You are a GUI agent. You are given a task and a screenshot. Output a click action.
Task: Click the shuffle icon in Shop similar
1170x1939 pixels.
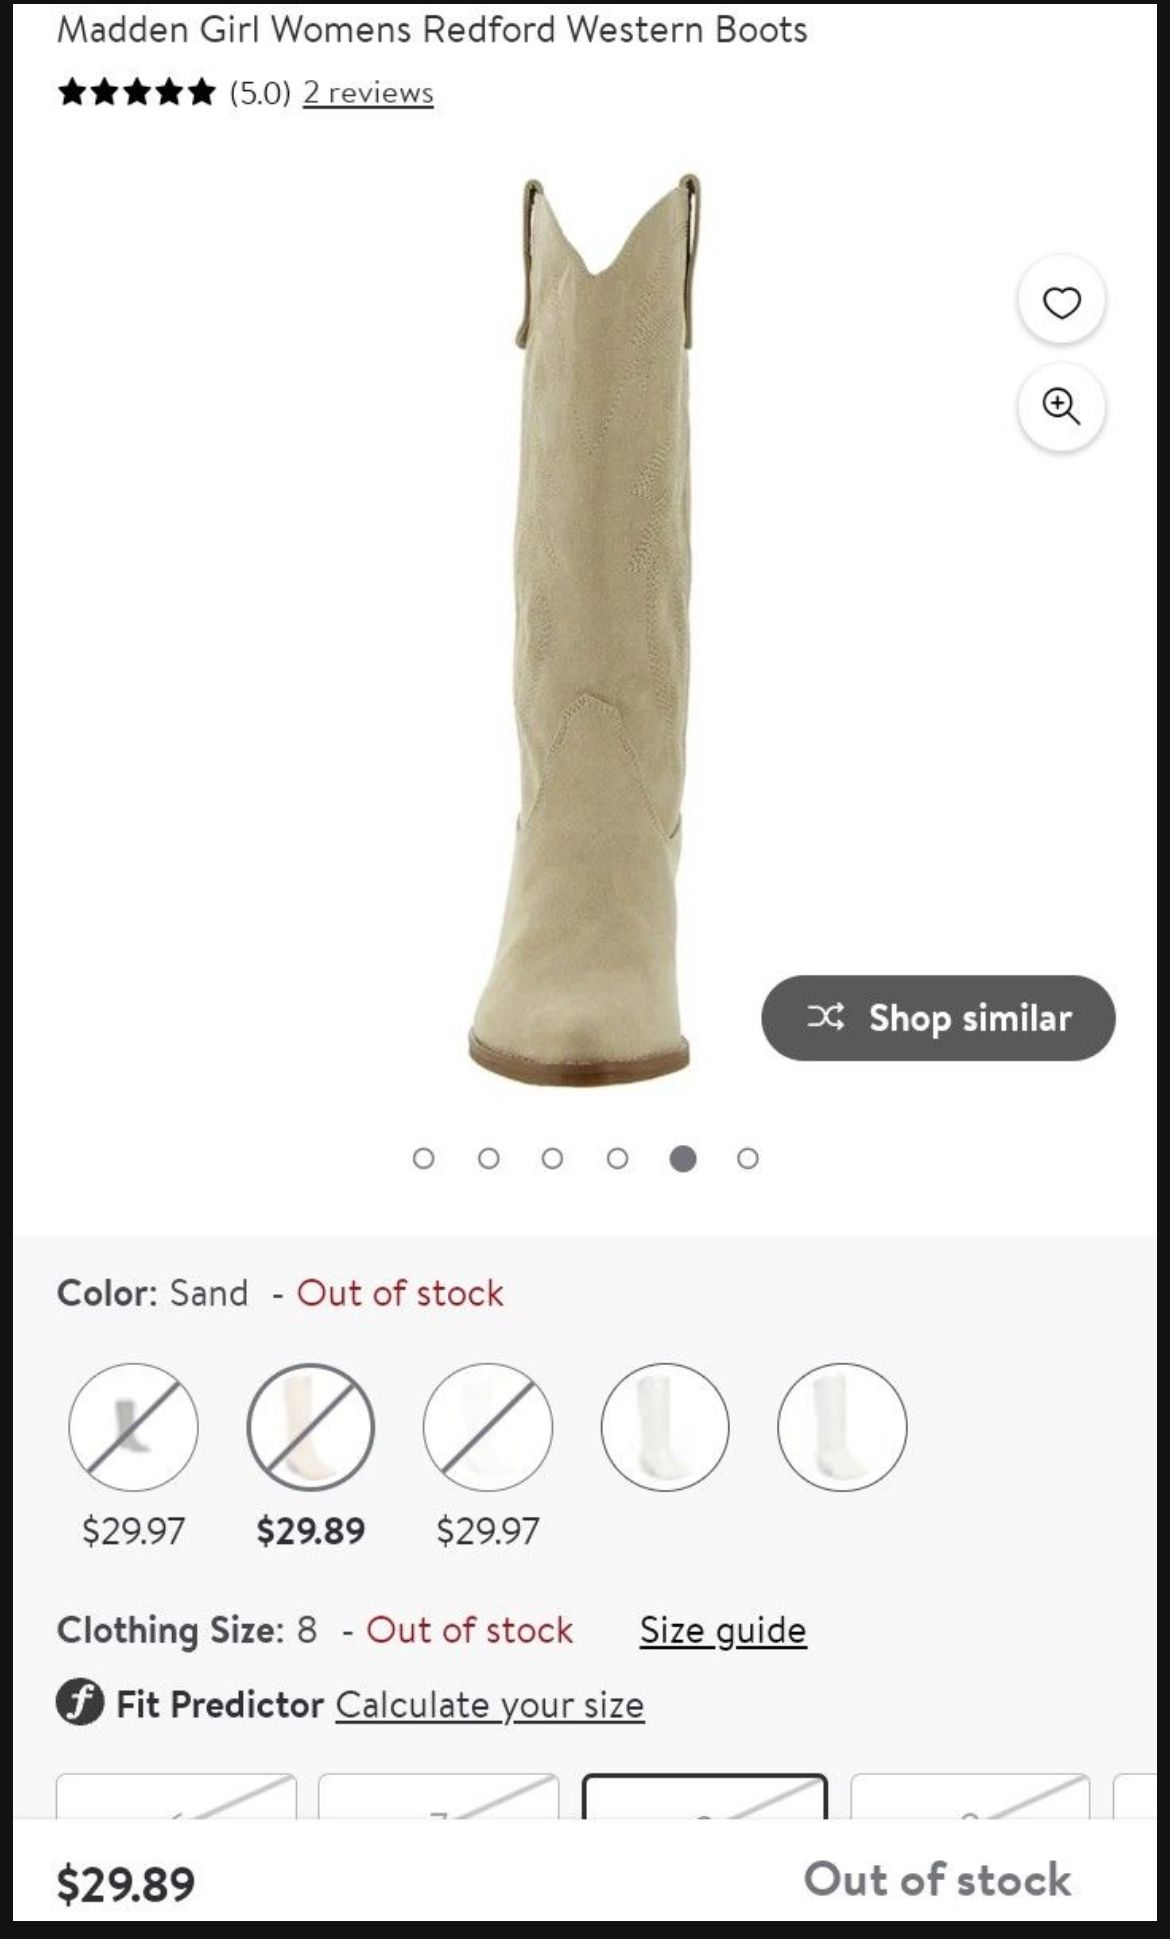coord(826,1018)
